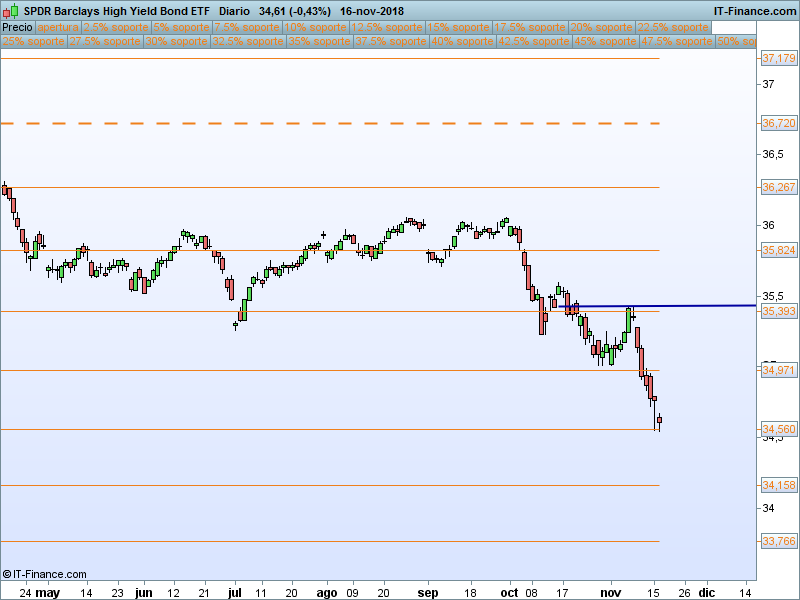Click the orange dashed horizontal line
Viewport: 800px width, 600px height.
pos(330,123)
